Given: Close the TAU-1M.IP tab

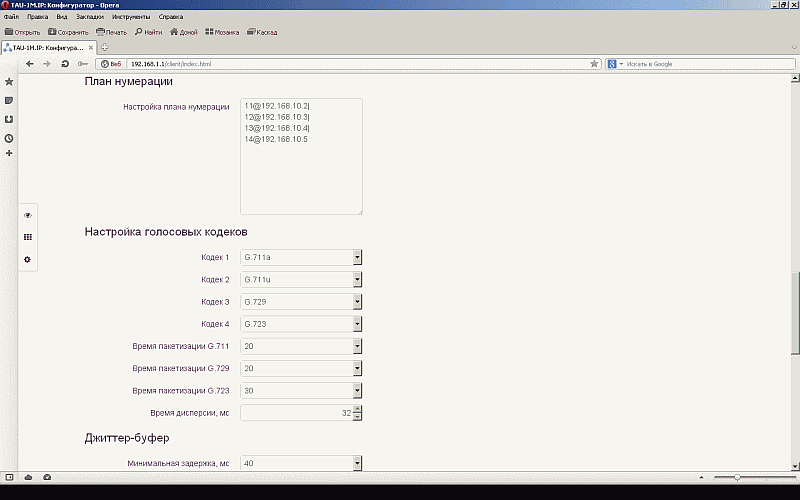Looking at the screenshot, I should [91, 47].
